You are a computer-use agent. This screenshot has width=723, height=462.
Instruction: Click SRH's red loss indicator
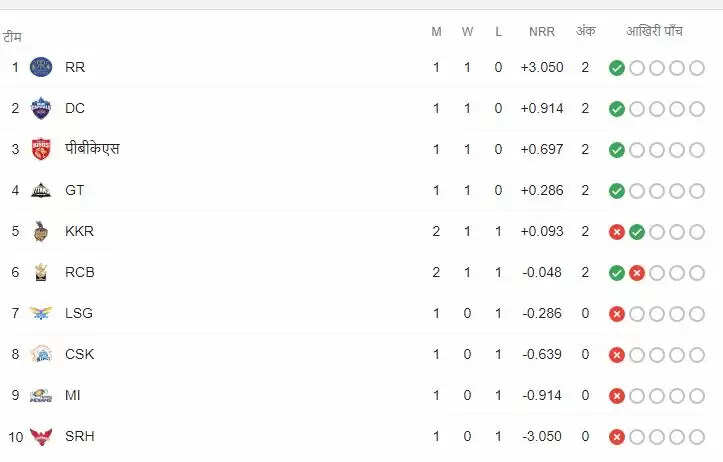pos(617,437)
